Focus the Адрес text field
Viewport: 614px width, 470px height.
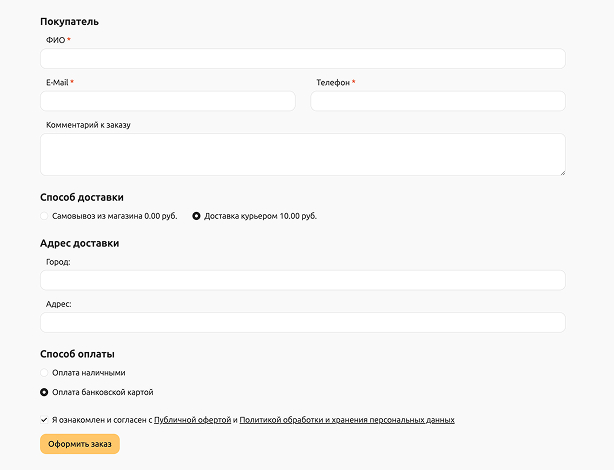[x=302, y=322]
